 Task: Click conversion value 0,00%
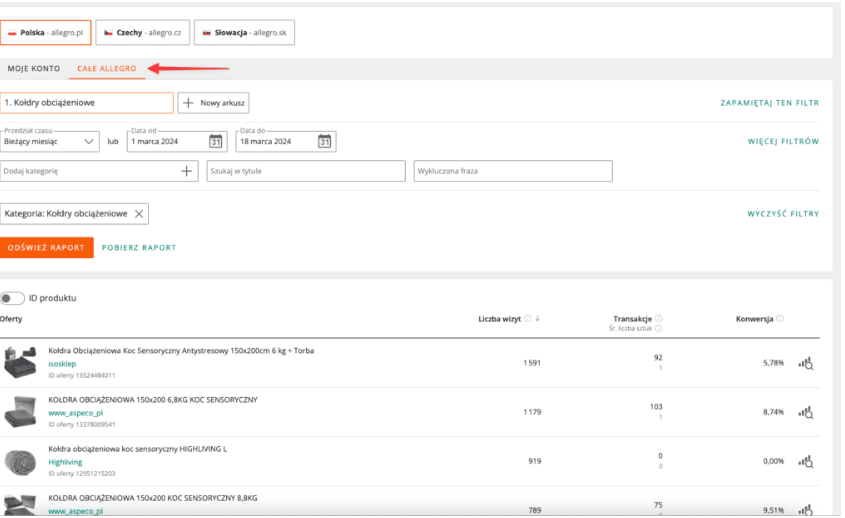tap(773, 461)
